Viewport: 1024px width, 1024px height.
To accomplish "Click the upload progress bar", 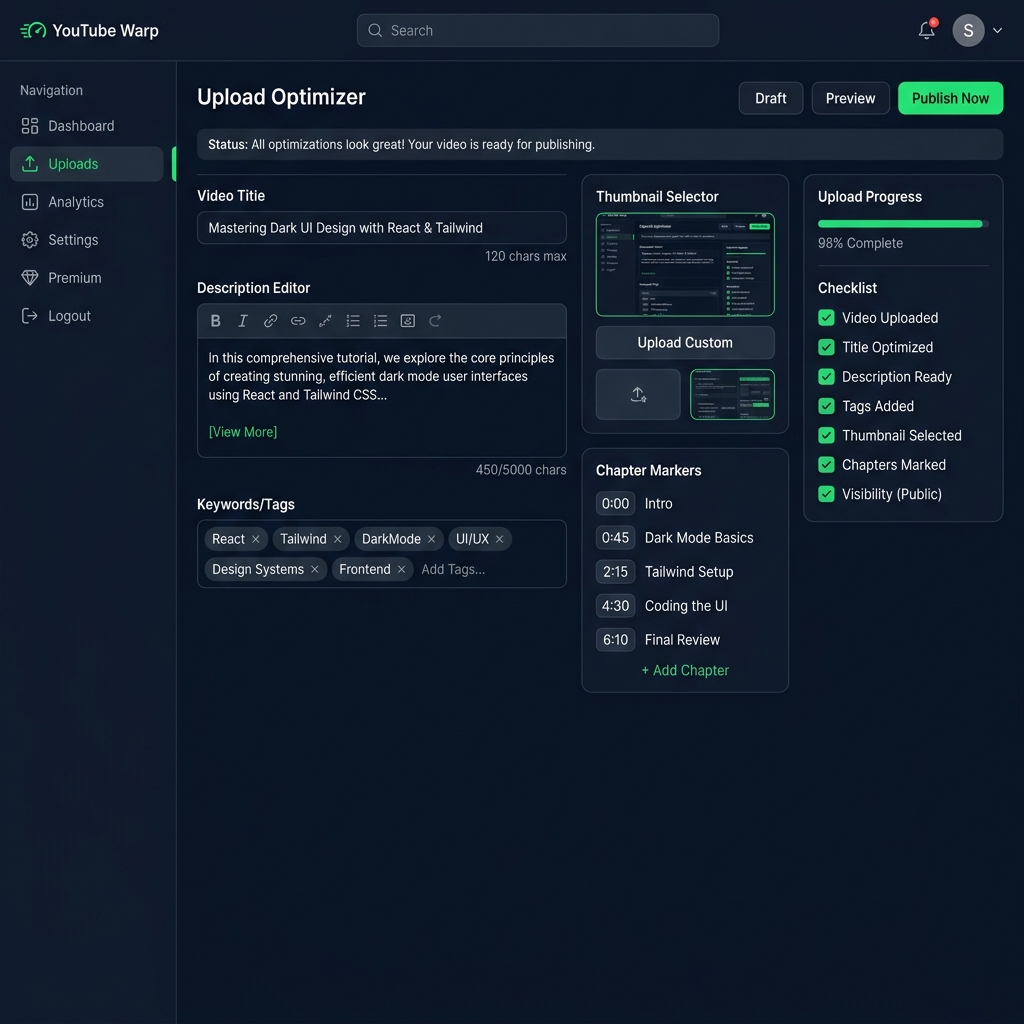I will [x=903, y=224].
